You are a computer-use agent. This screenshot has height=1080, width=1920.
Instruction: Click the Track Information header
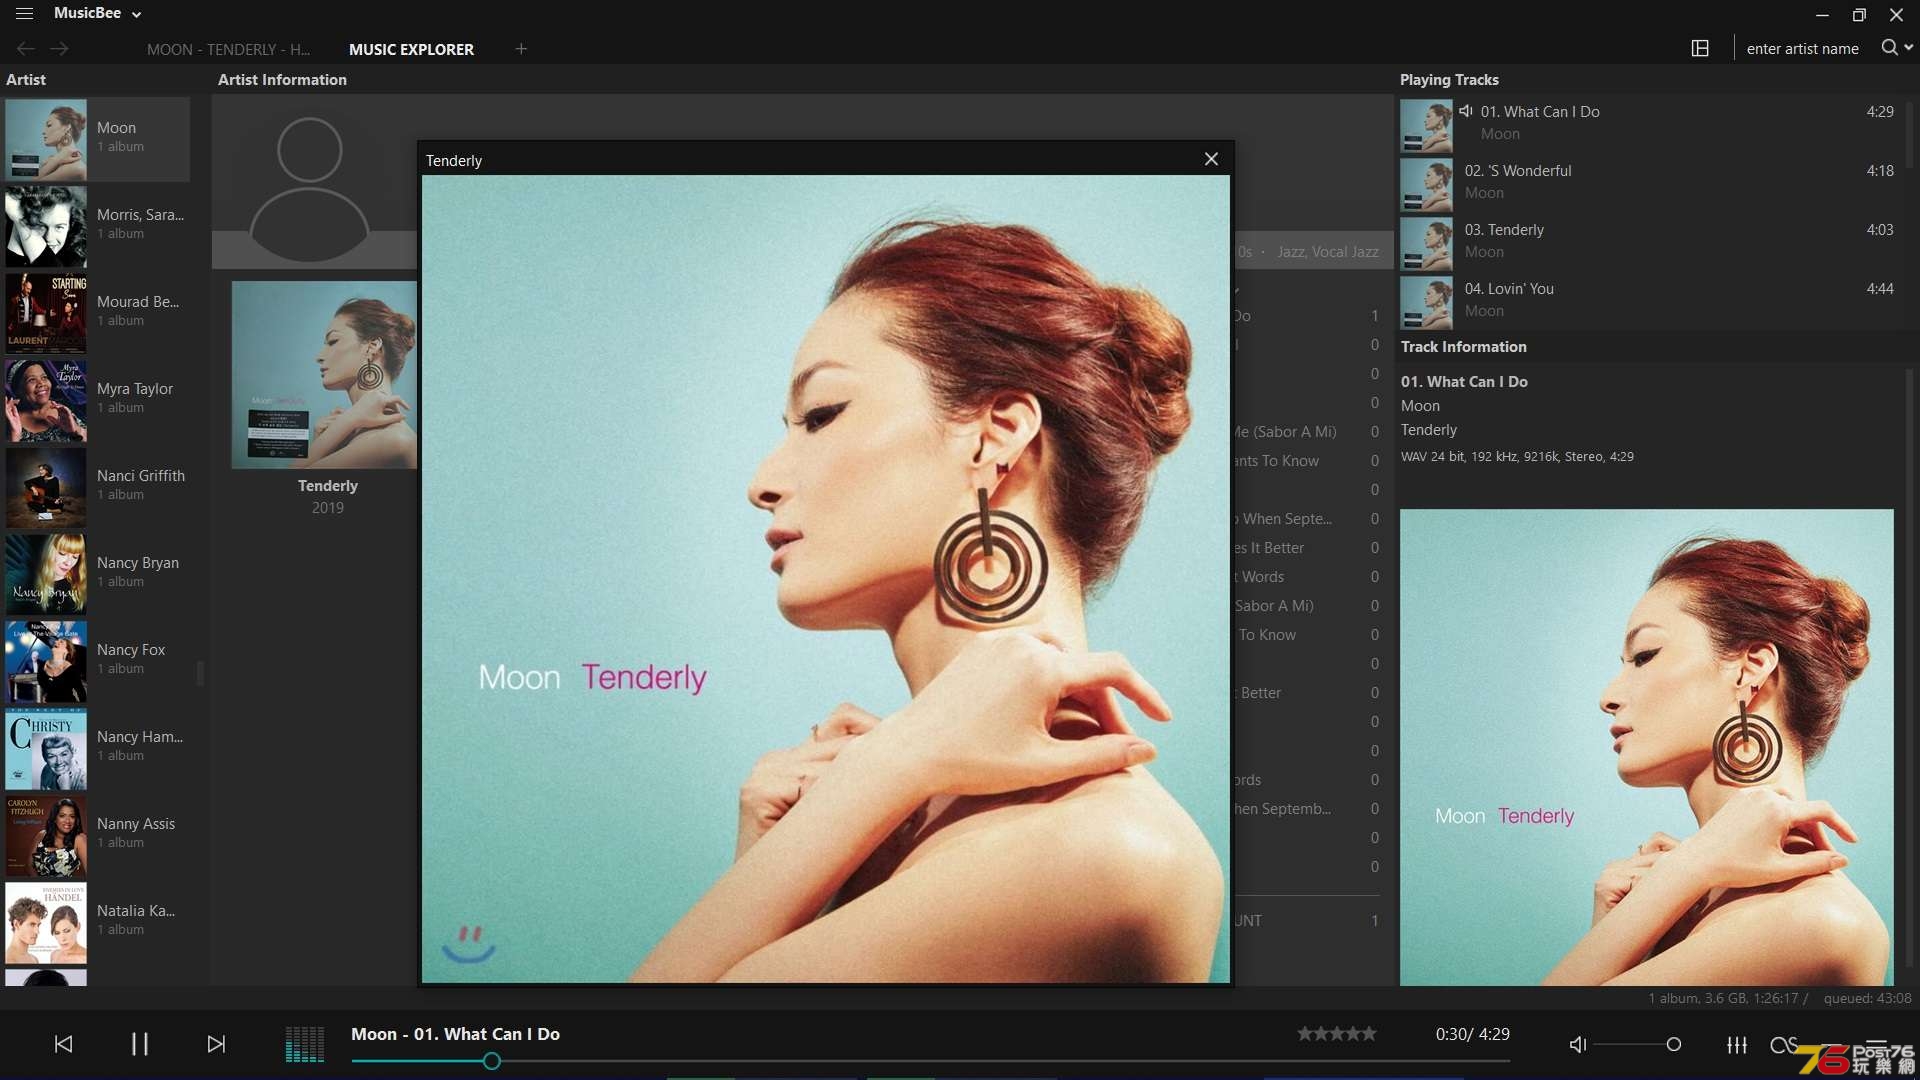pyautogui.click(x=1463, y=346)
